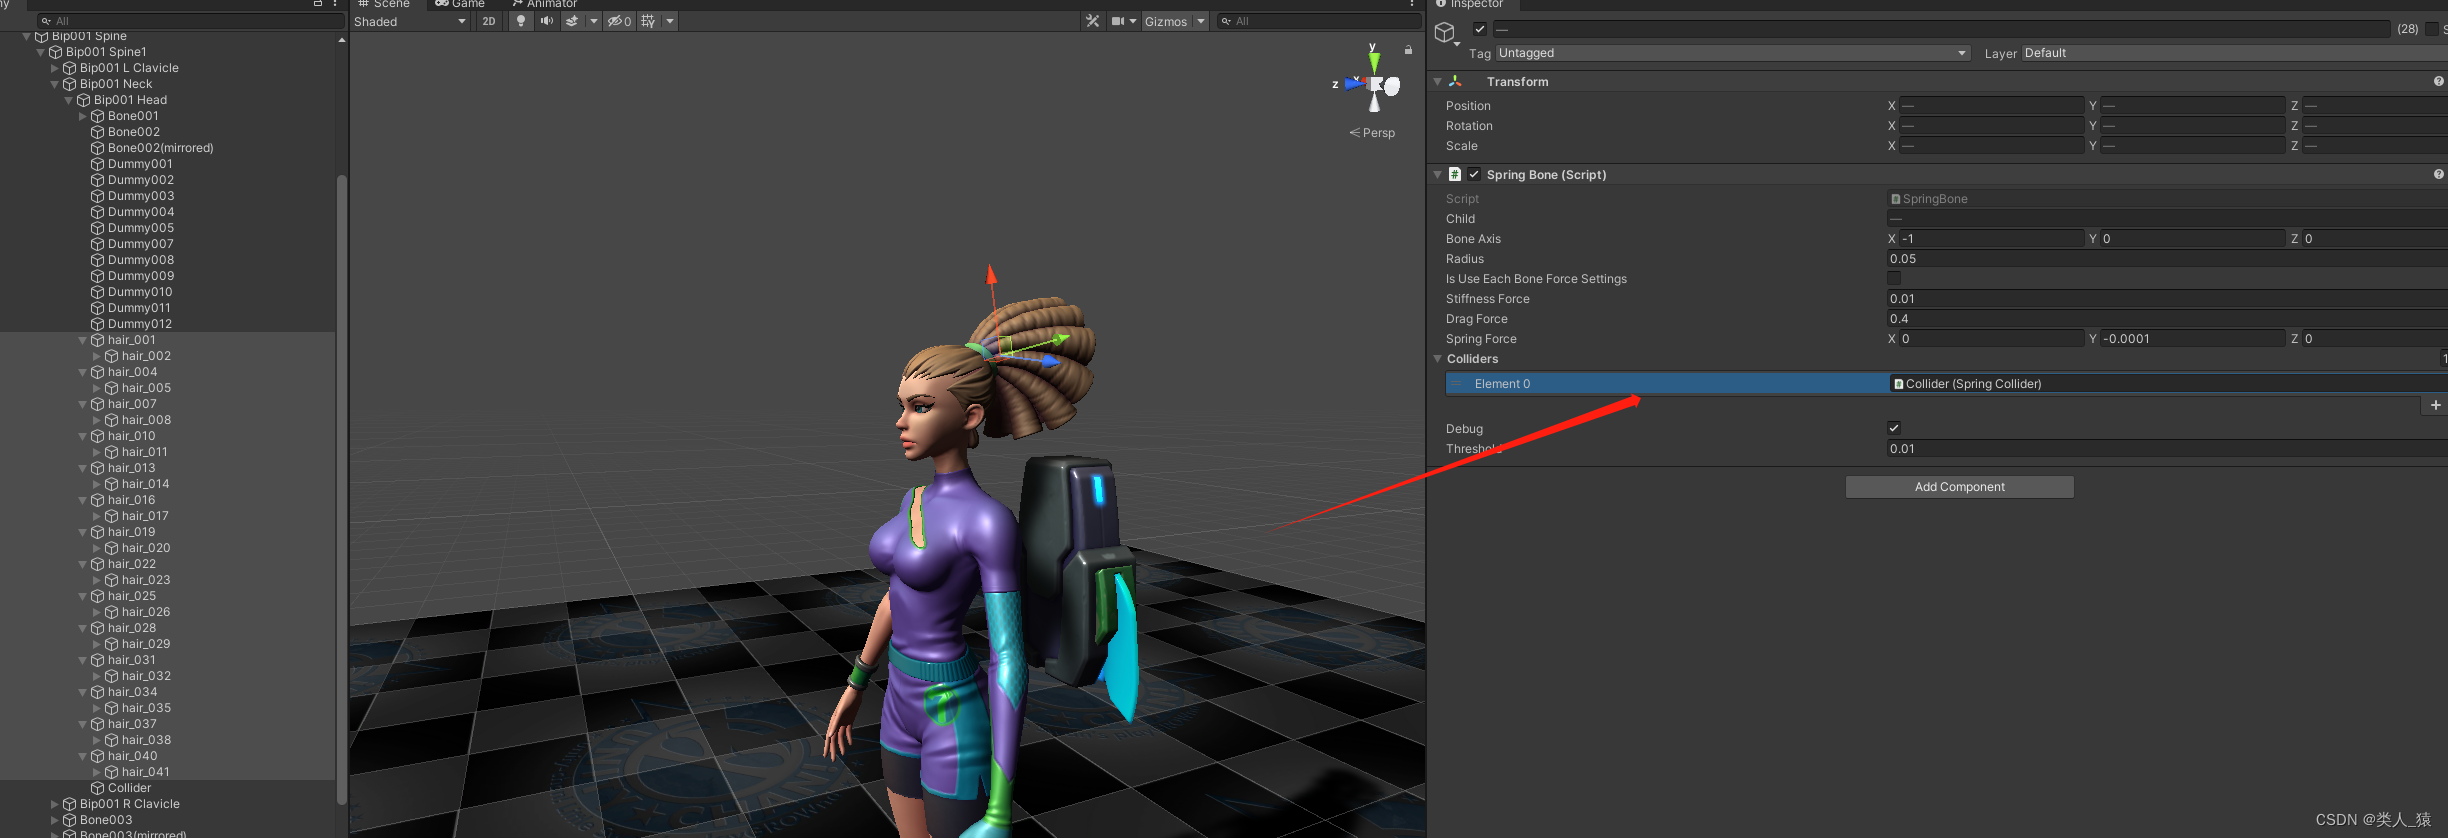Switch to Animator tab
2448x838 pixels.
click(545, 4)
